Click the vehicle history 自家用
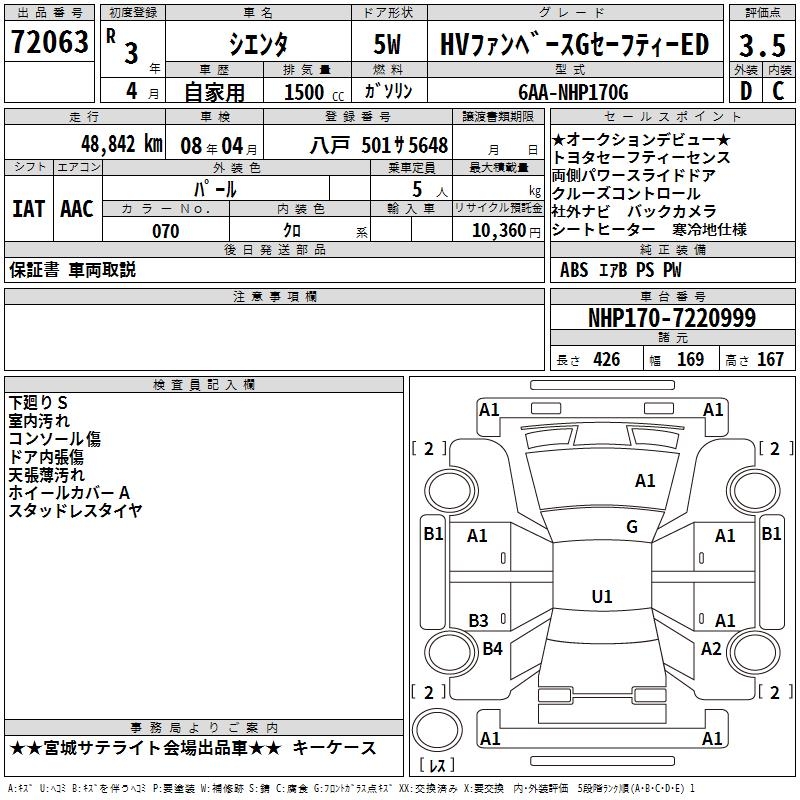This screenshot has width=800, height=800. (214, 92)
